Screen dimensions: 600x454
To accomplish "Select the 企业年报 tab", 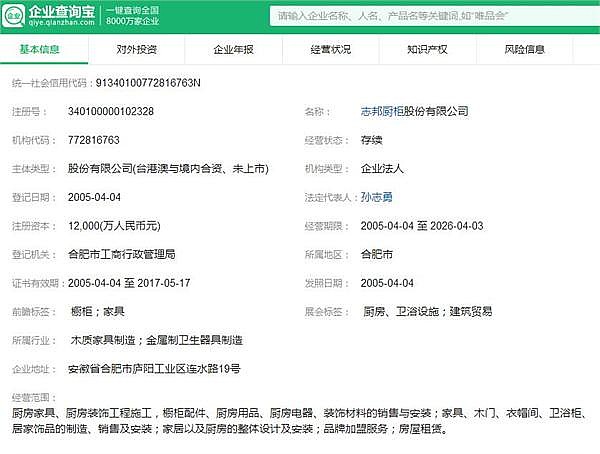I will (233, 49).
